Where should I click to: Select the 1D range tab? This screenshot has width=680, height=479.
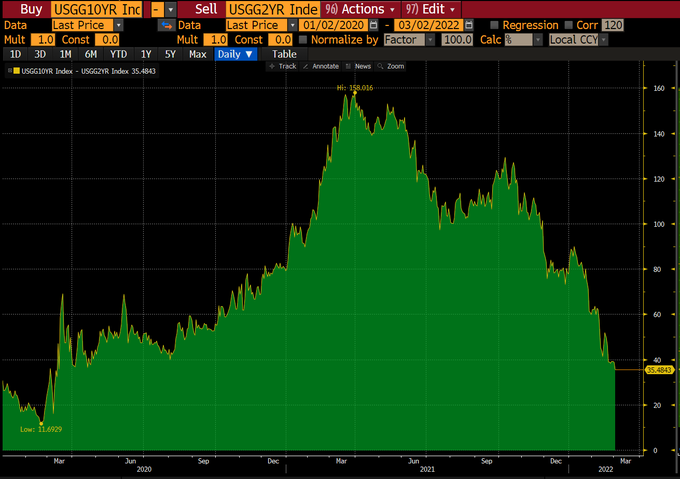(x=15, y=54)
